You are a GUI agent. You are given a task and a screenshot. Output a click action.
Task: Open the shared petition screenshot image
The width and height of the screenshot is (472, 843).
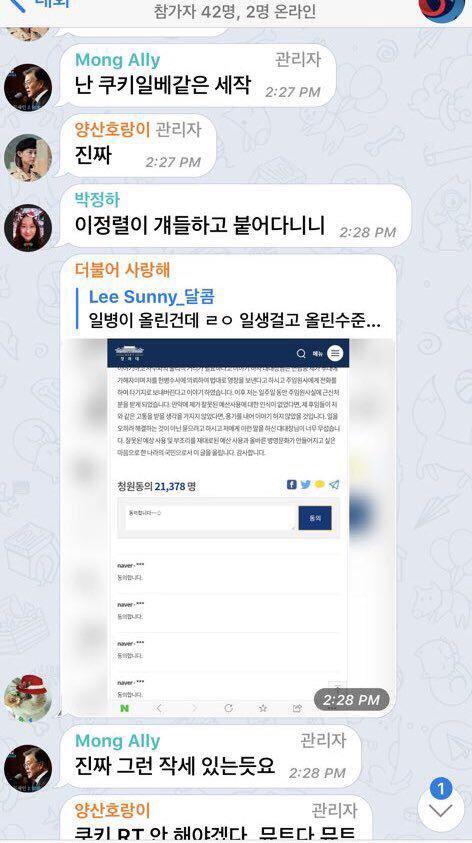228,527
